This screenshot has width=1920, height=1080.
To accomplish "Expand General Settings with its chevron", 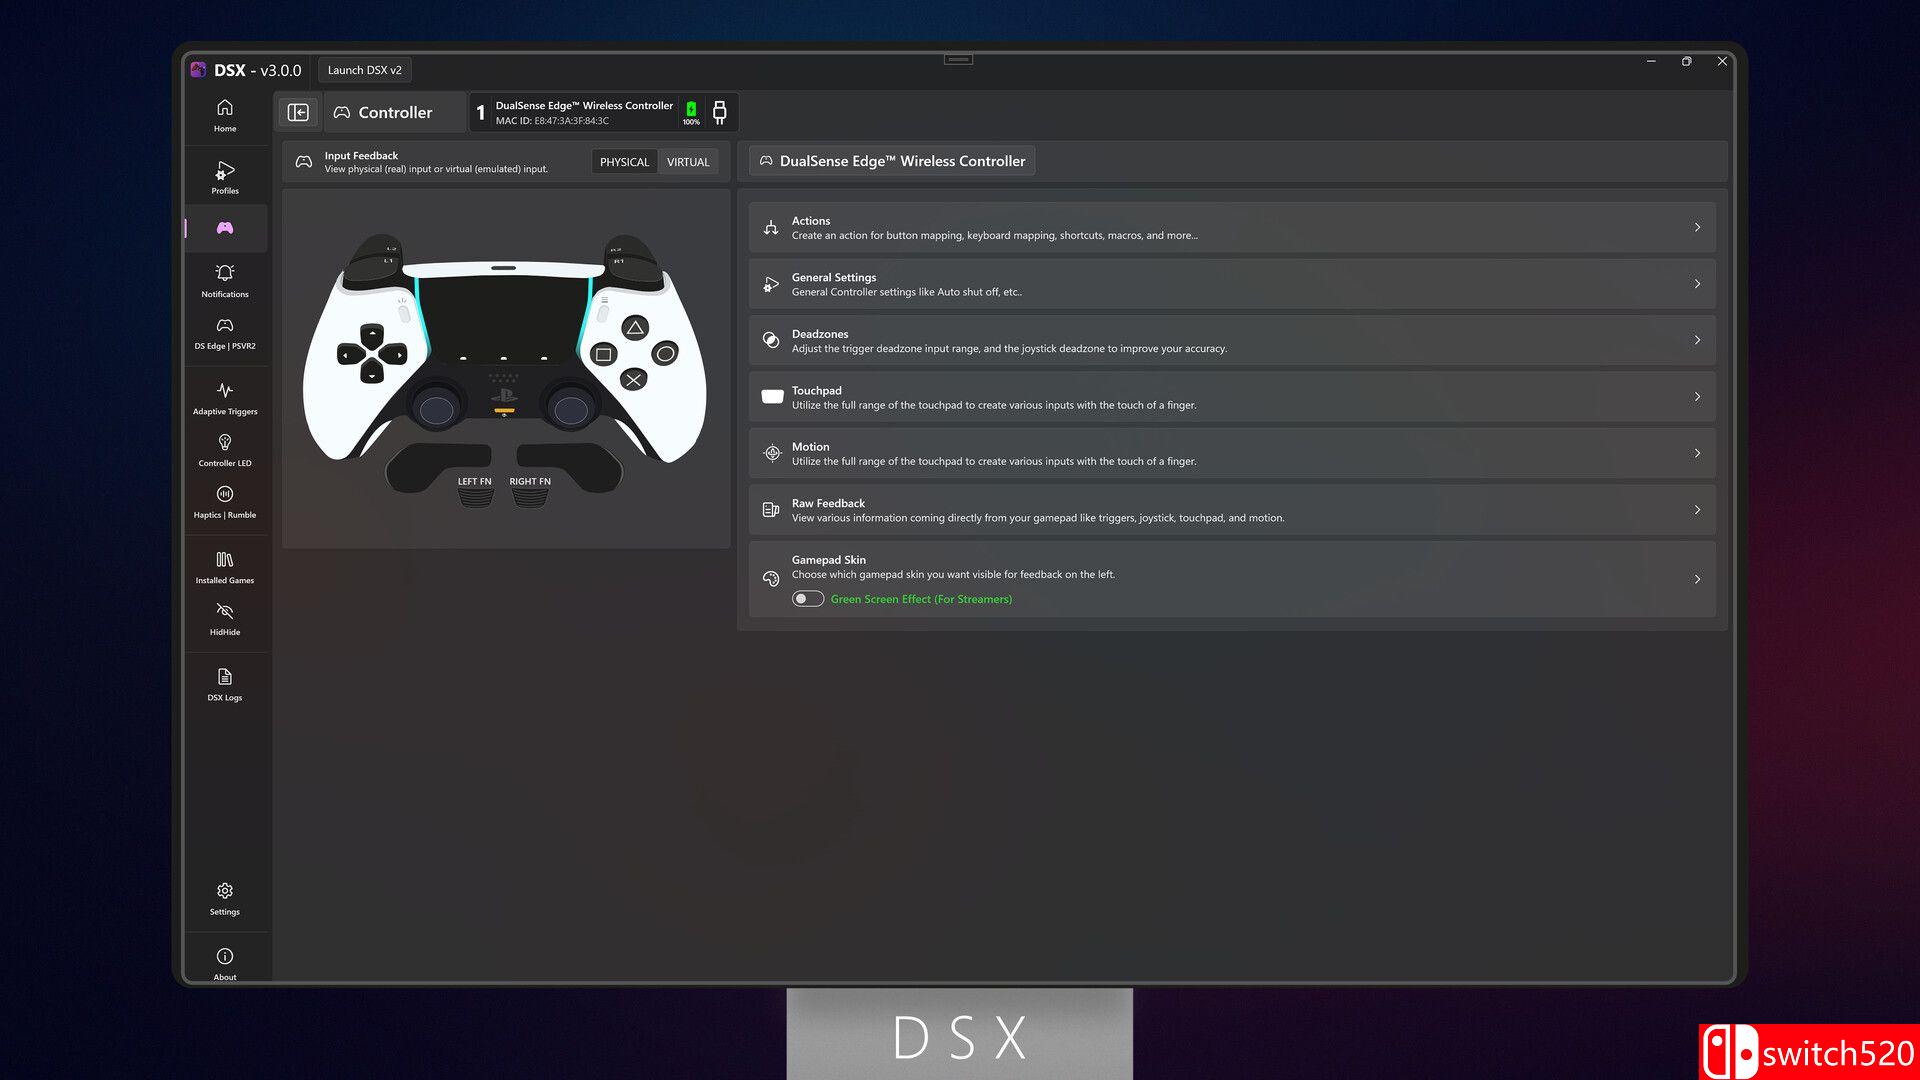I will (1697, 284).
